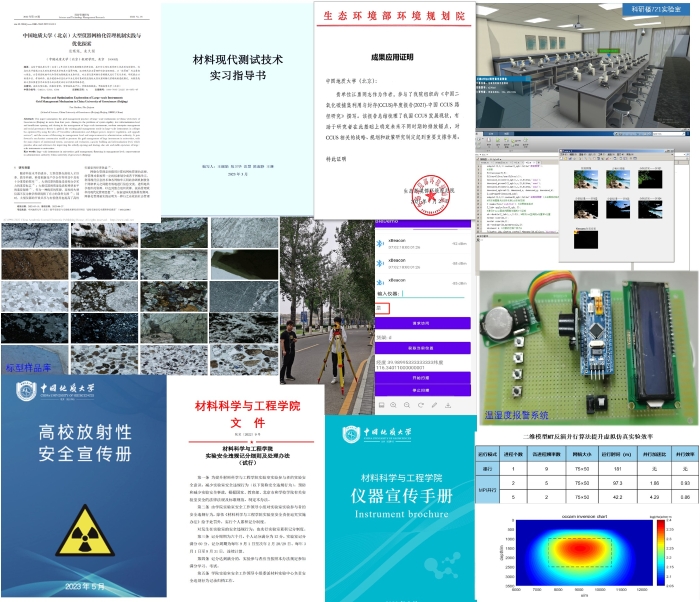
Task: Click the pencil edit icon in phone toolbar
Action: coord(434,406)
